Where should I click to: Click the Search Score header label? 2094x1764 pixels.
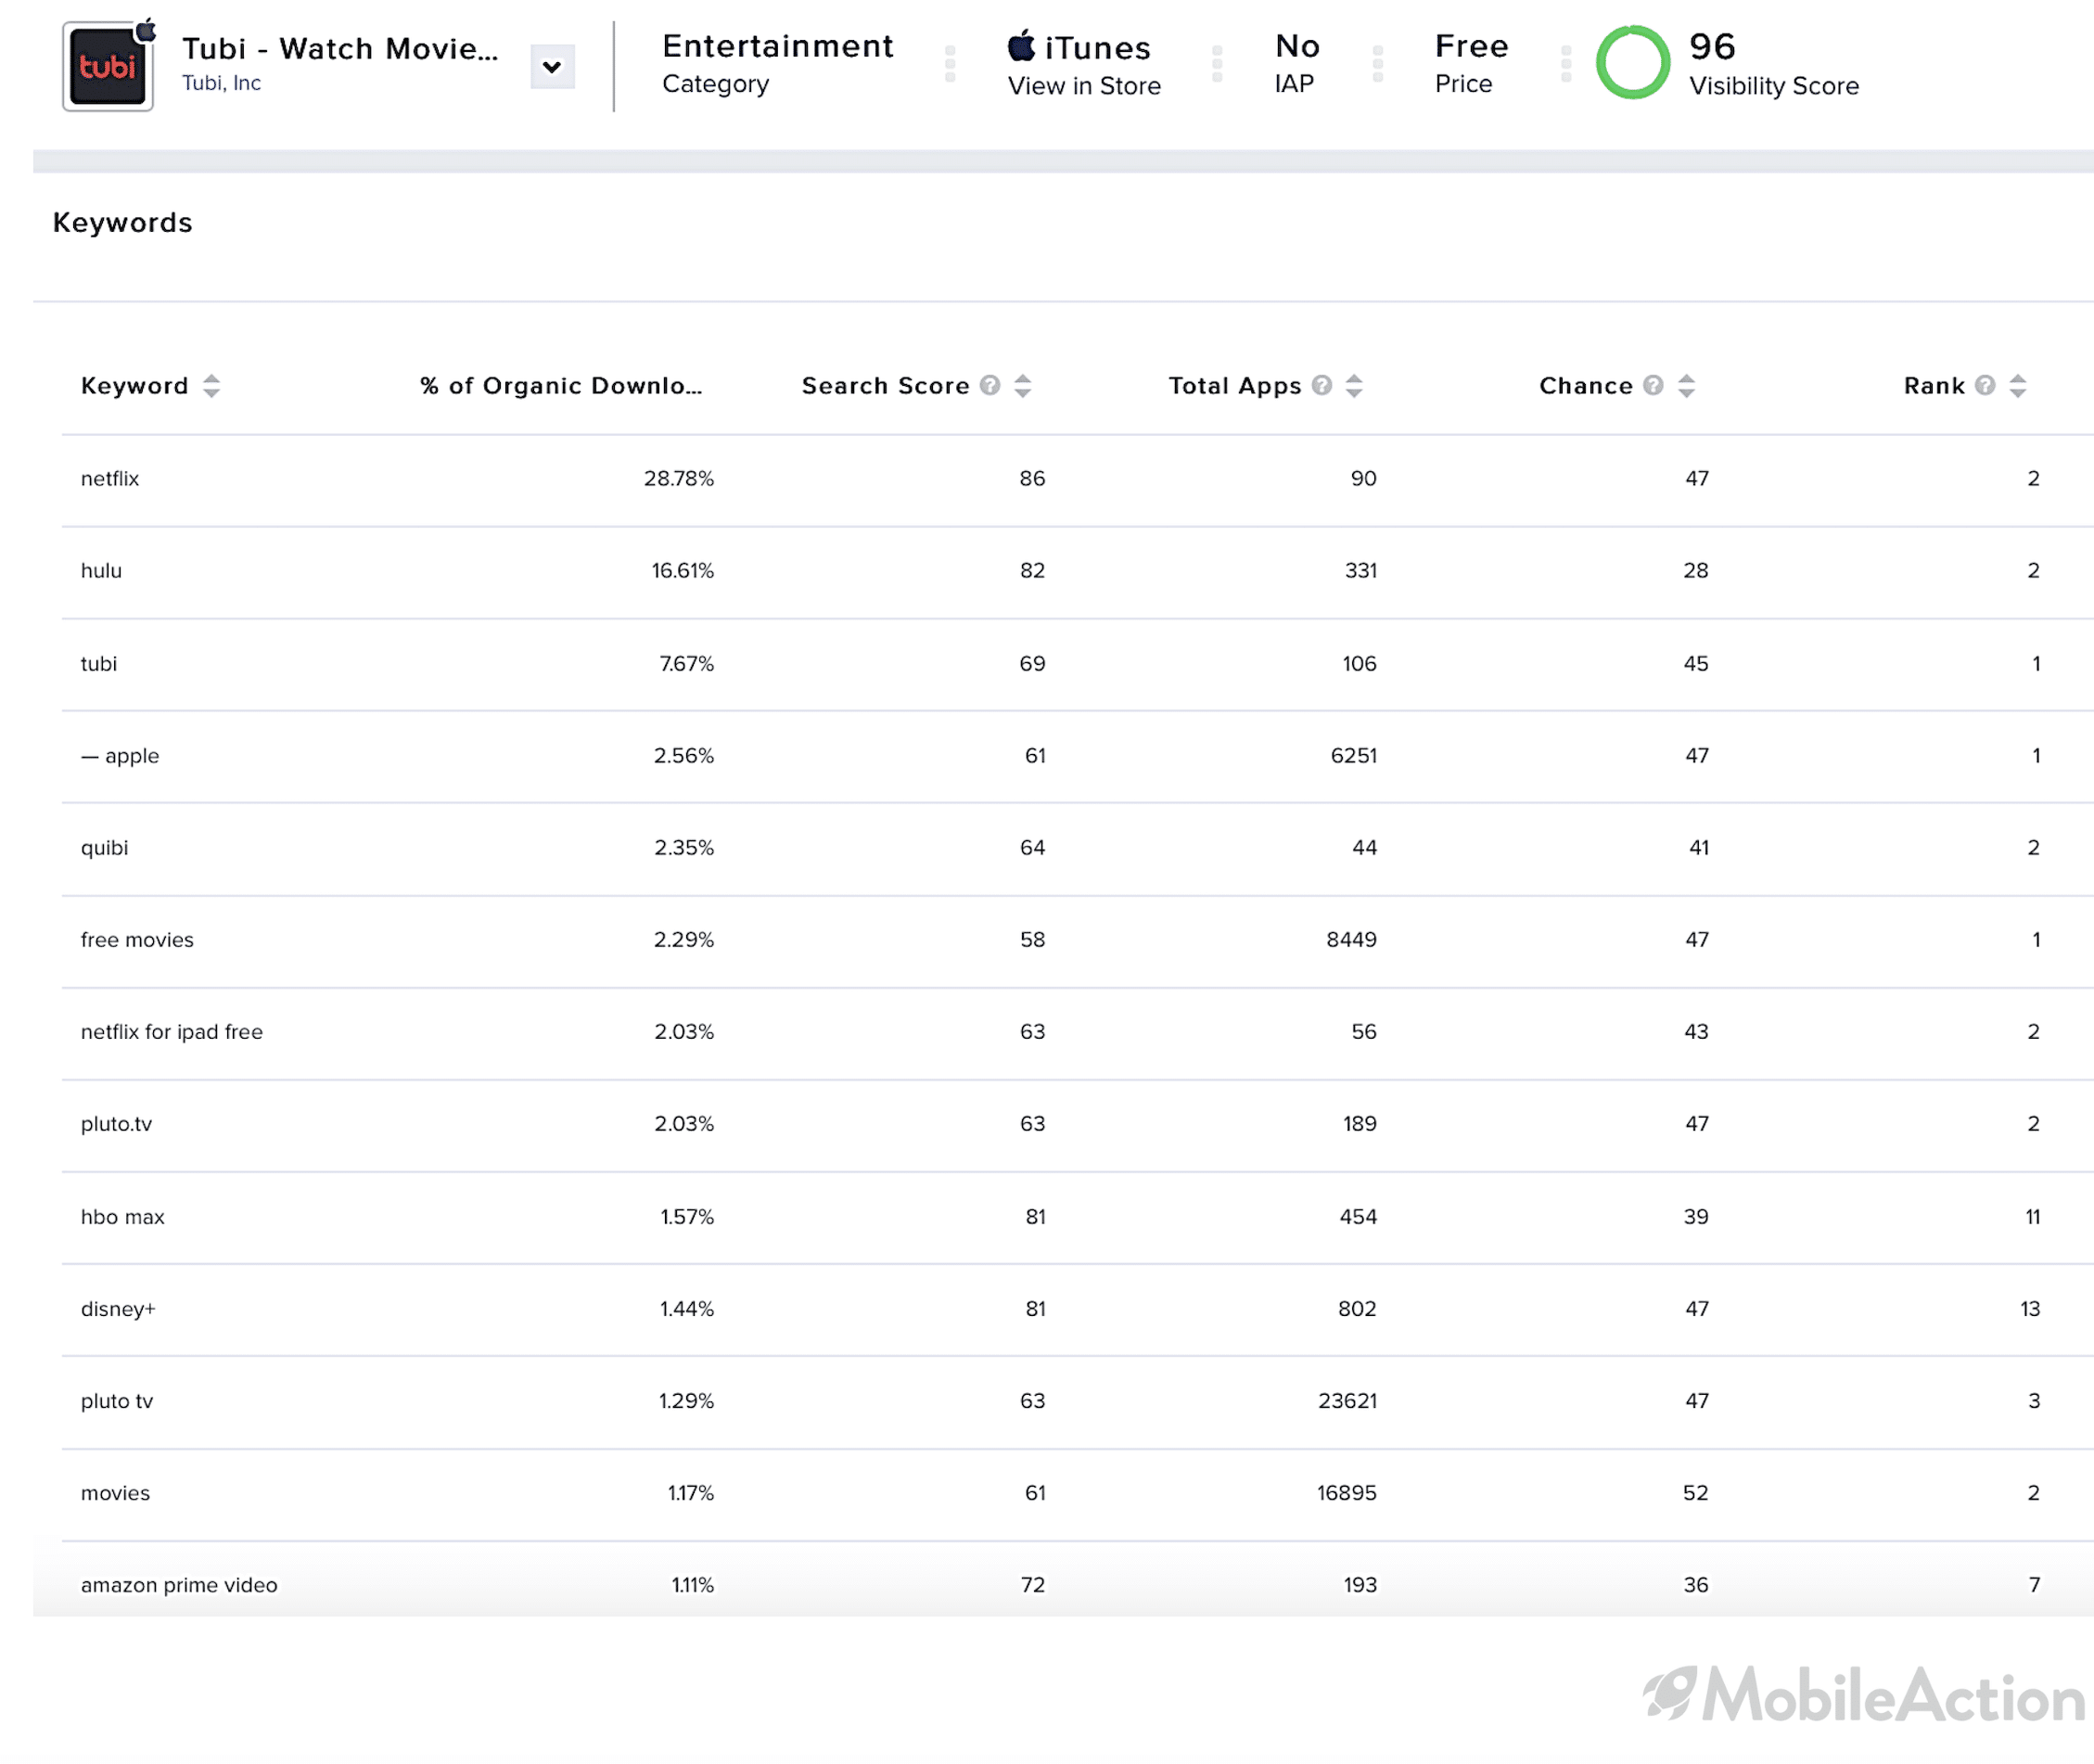click(885, 386)
